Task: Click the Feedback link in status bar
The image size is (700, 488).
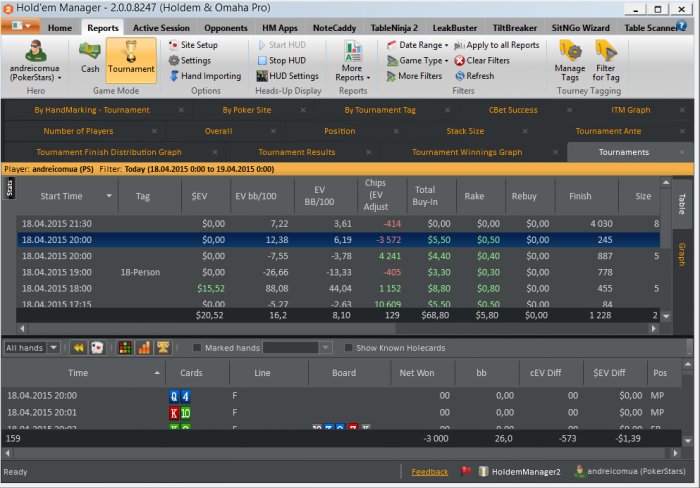Action: pyautogui.click(x=429, y=471)
